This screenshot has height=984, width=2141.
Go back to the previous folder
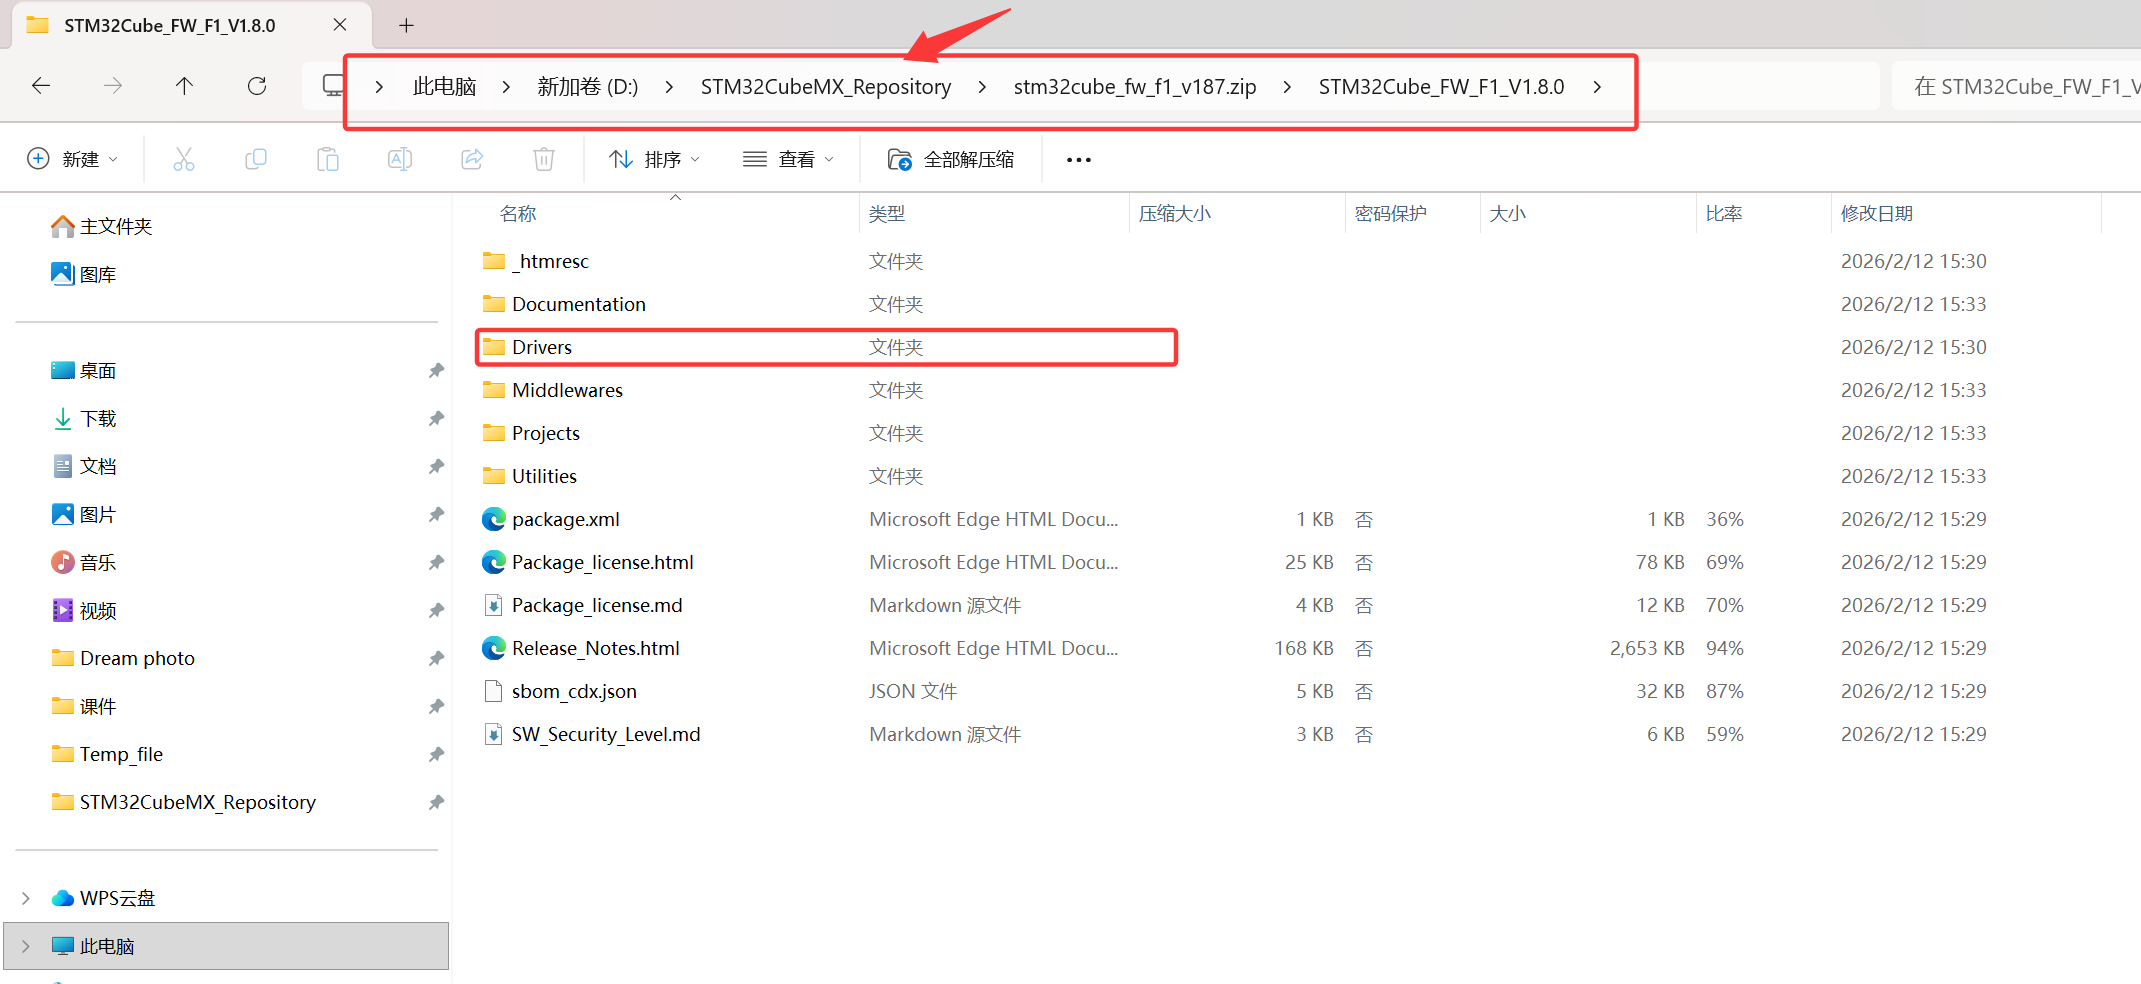(41, 86)
